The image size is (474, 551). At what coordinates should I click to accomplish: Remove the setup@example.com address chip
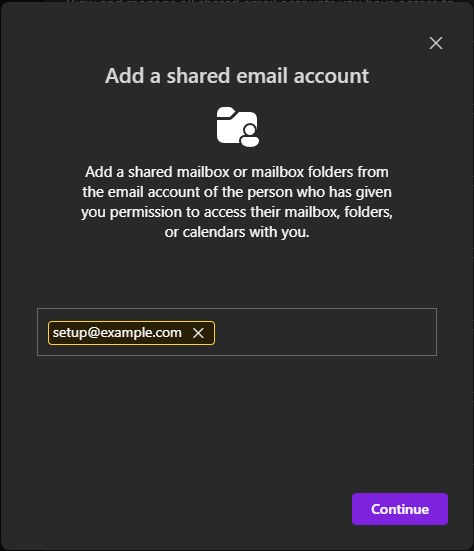[199, 333]
